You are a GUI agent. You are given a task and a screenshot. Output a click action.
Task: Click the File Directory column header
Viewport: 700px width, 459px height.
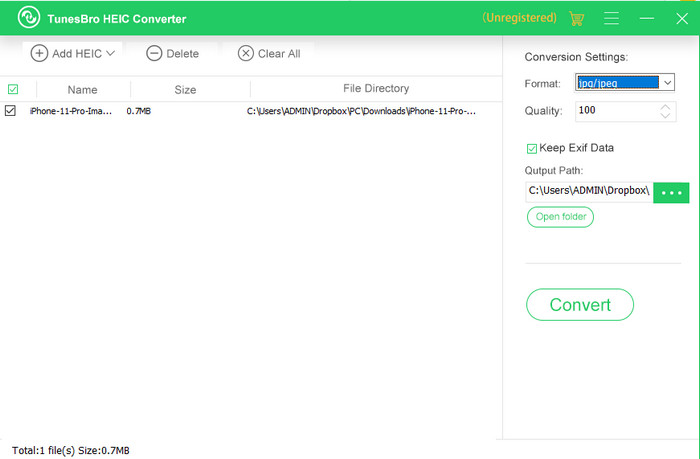(376, 88)
